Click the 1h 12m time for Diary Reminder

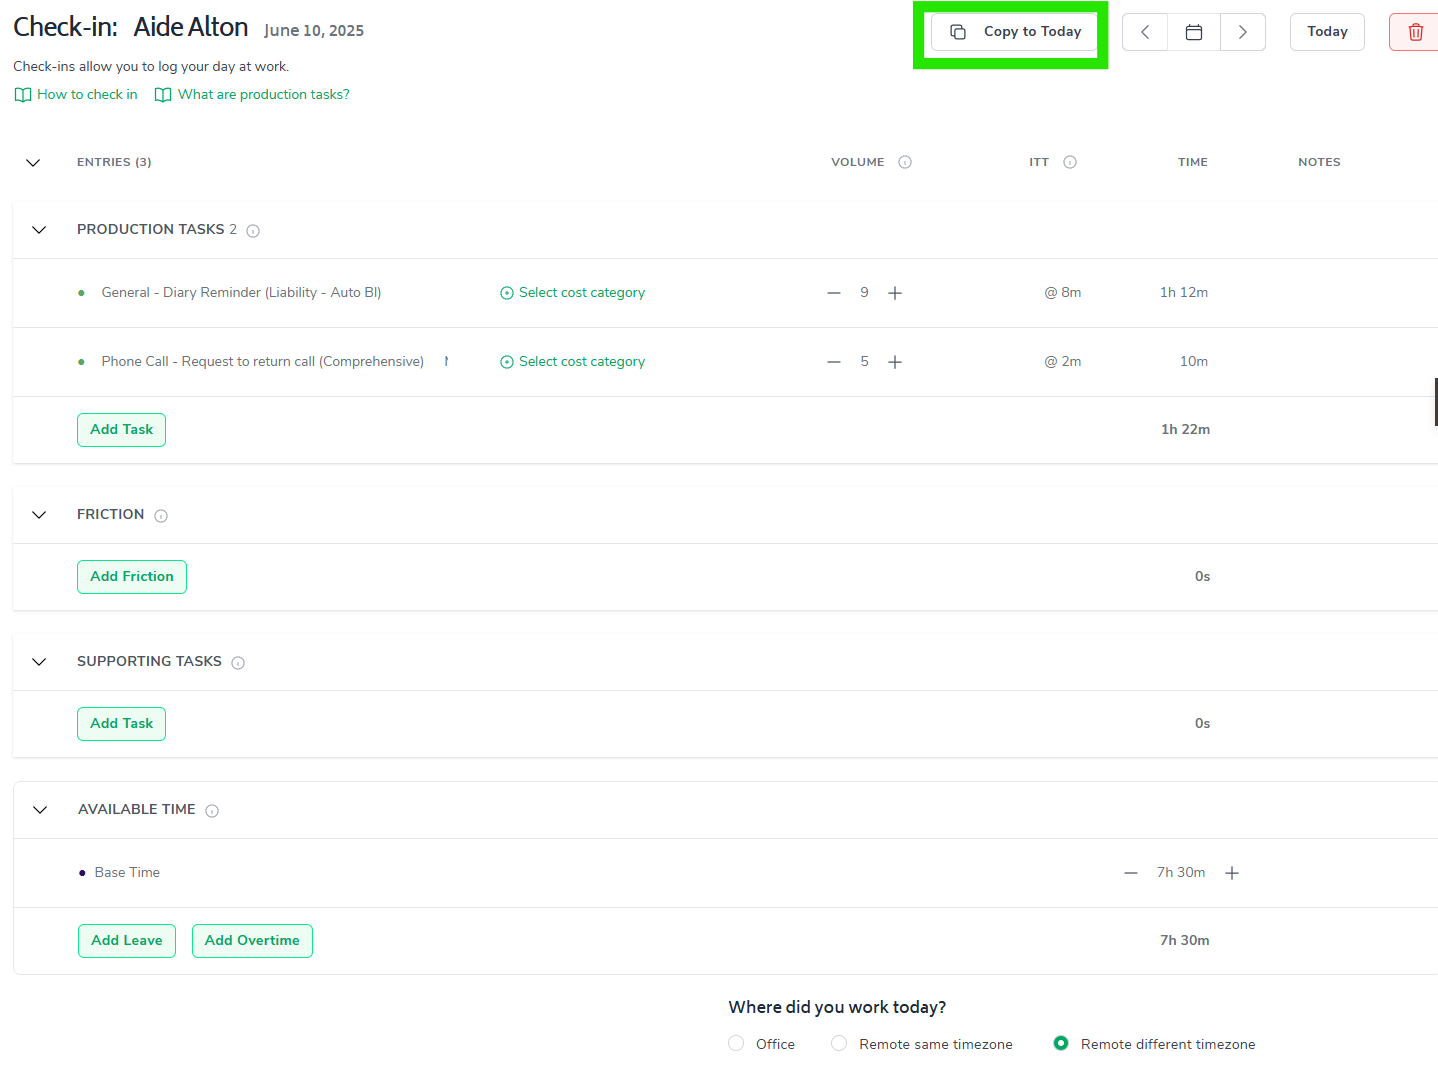pos(1184,293)
